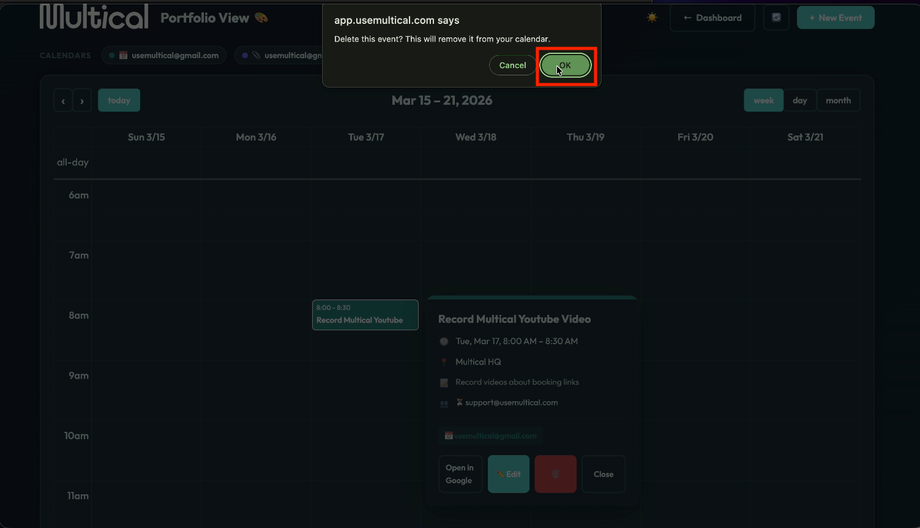Click the red trash delete button
Image resolution: width=920 pixels, height=528 pixels.
(x=556, y=474)
